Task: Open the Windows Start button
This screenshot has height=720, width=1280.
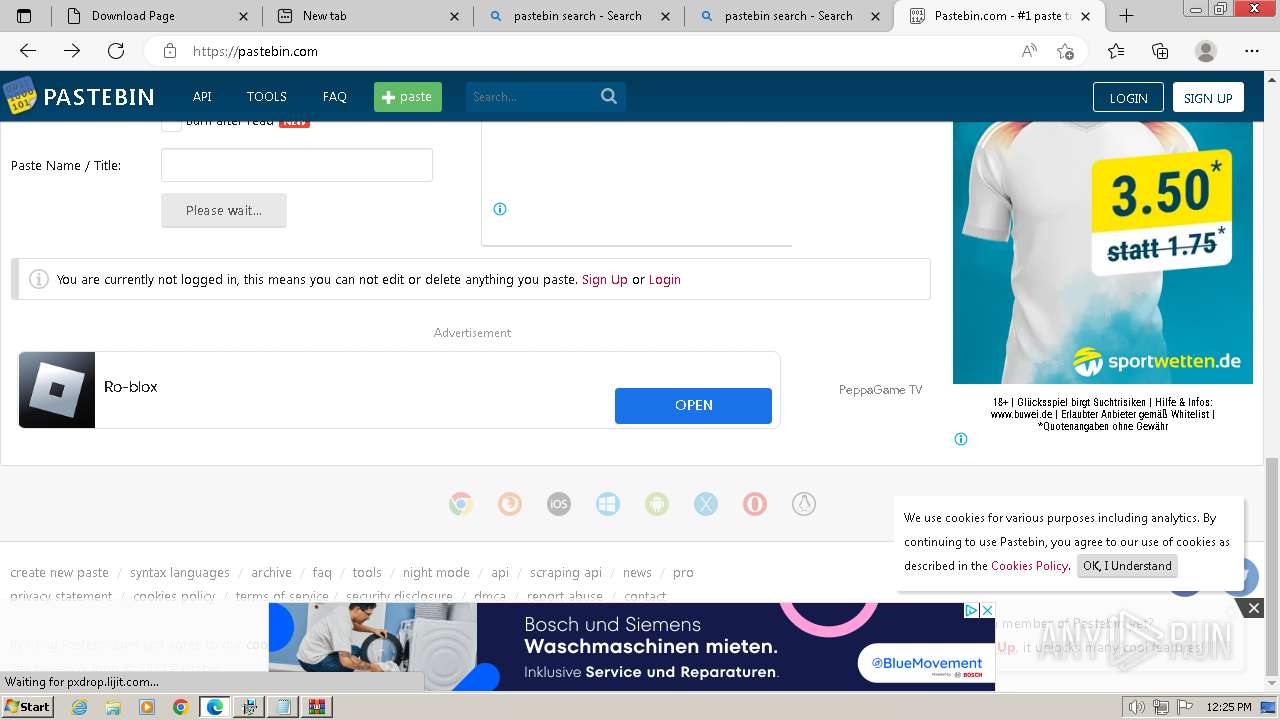Action: pos(27,706)
